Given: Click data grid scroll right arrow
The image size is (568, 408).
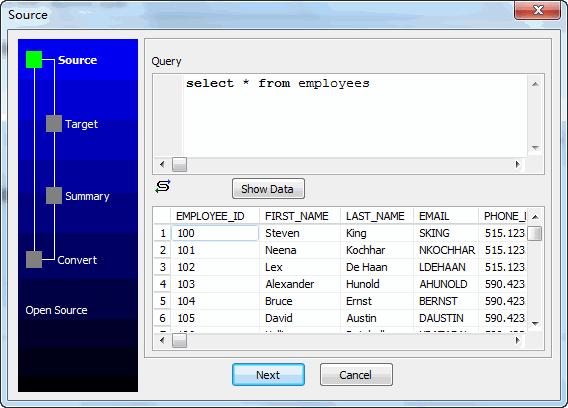Looking at the screenshot, I should point(518,340).
